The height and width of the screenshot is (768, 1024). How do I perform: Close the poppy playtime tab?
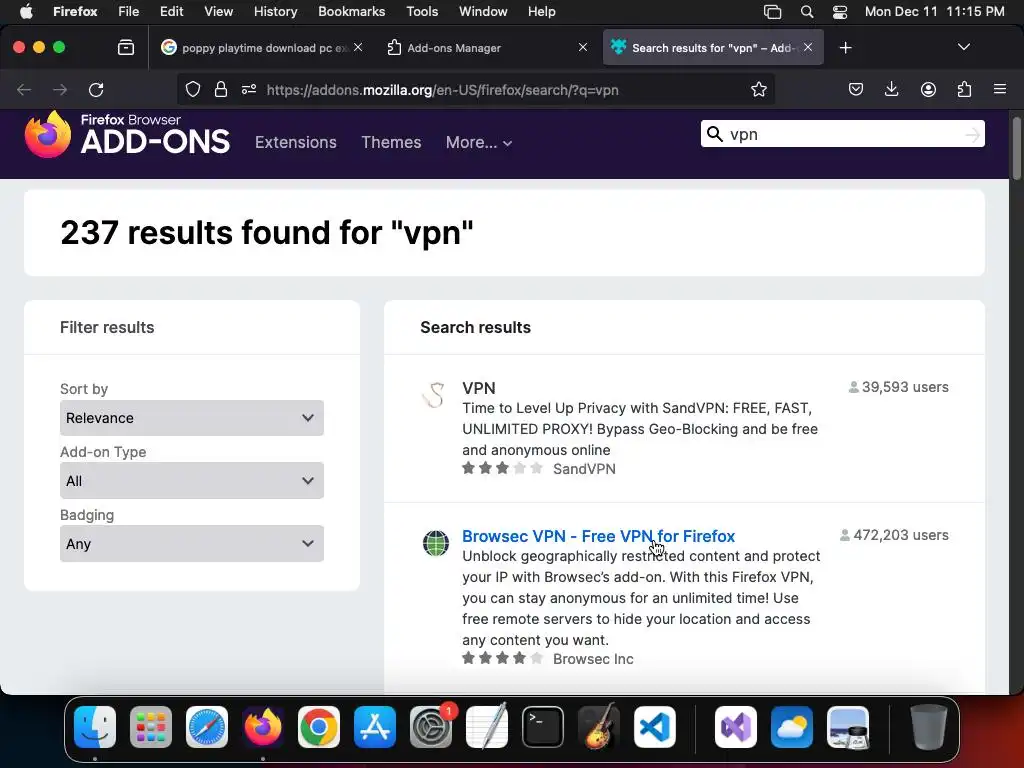[358, 47]
